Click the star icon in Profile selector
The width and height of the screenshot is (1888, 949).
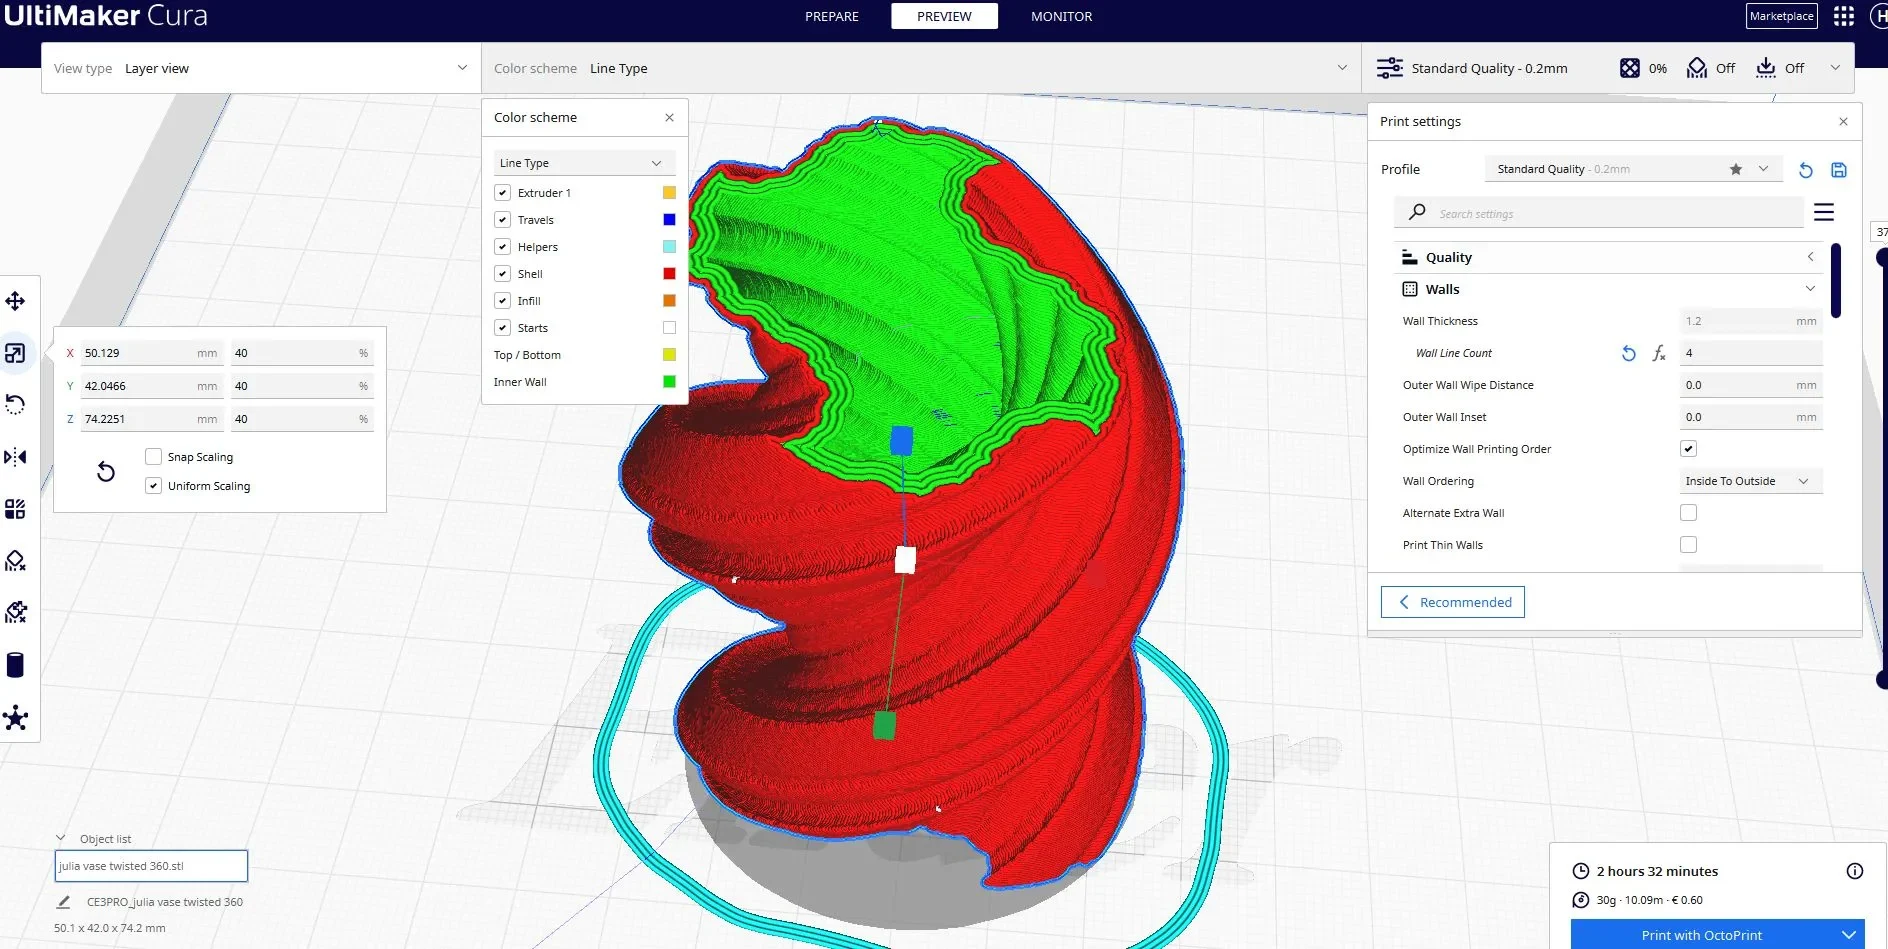[x=1736, y=169]
